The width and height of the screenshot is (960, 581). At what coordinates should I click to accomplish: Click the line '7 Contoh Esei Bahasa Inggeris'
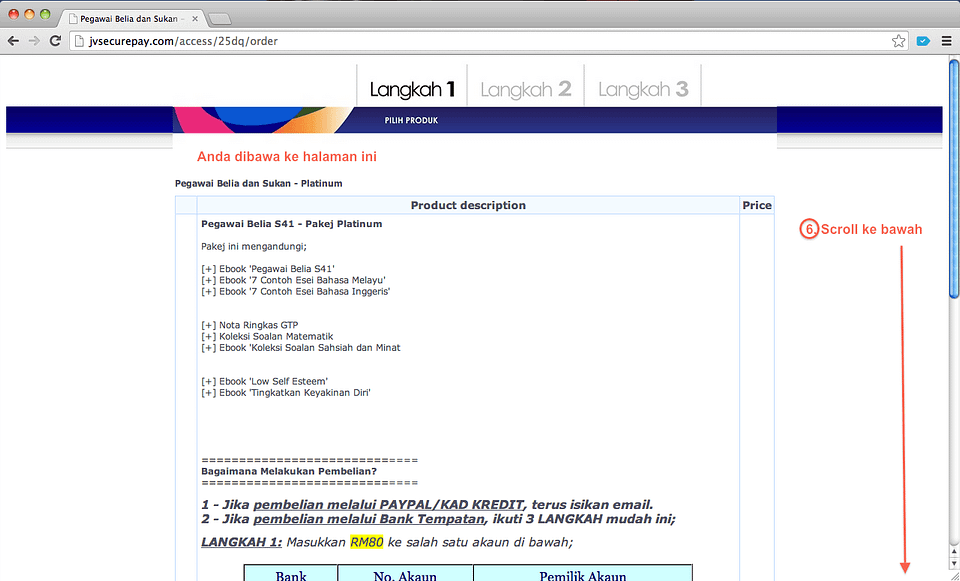pyautogui.click(x=296, y=291)
